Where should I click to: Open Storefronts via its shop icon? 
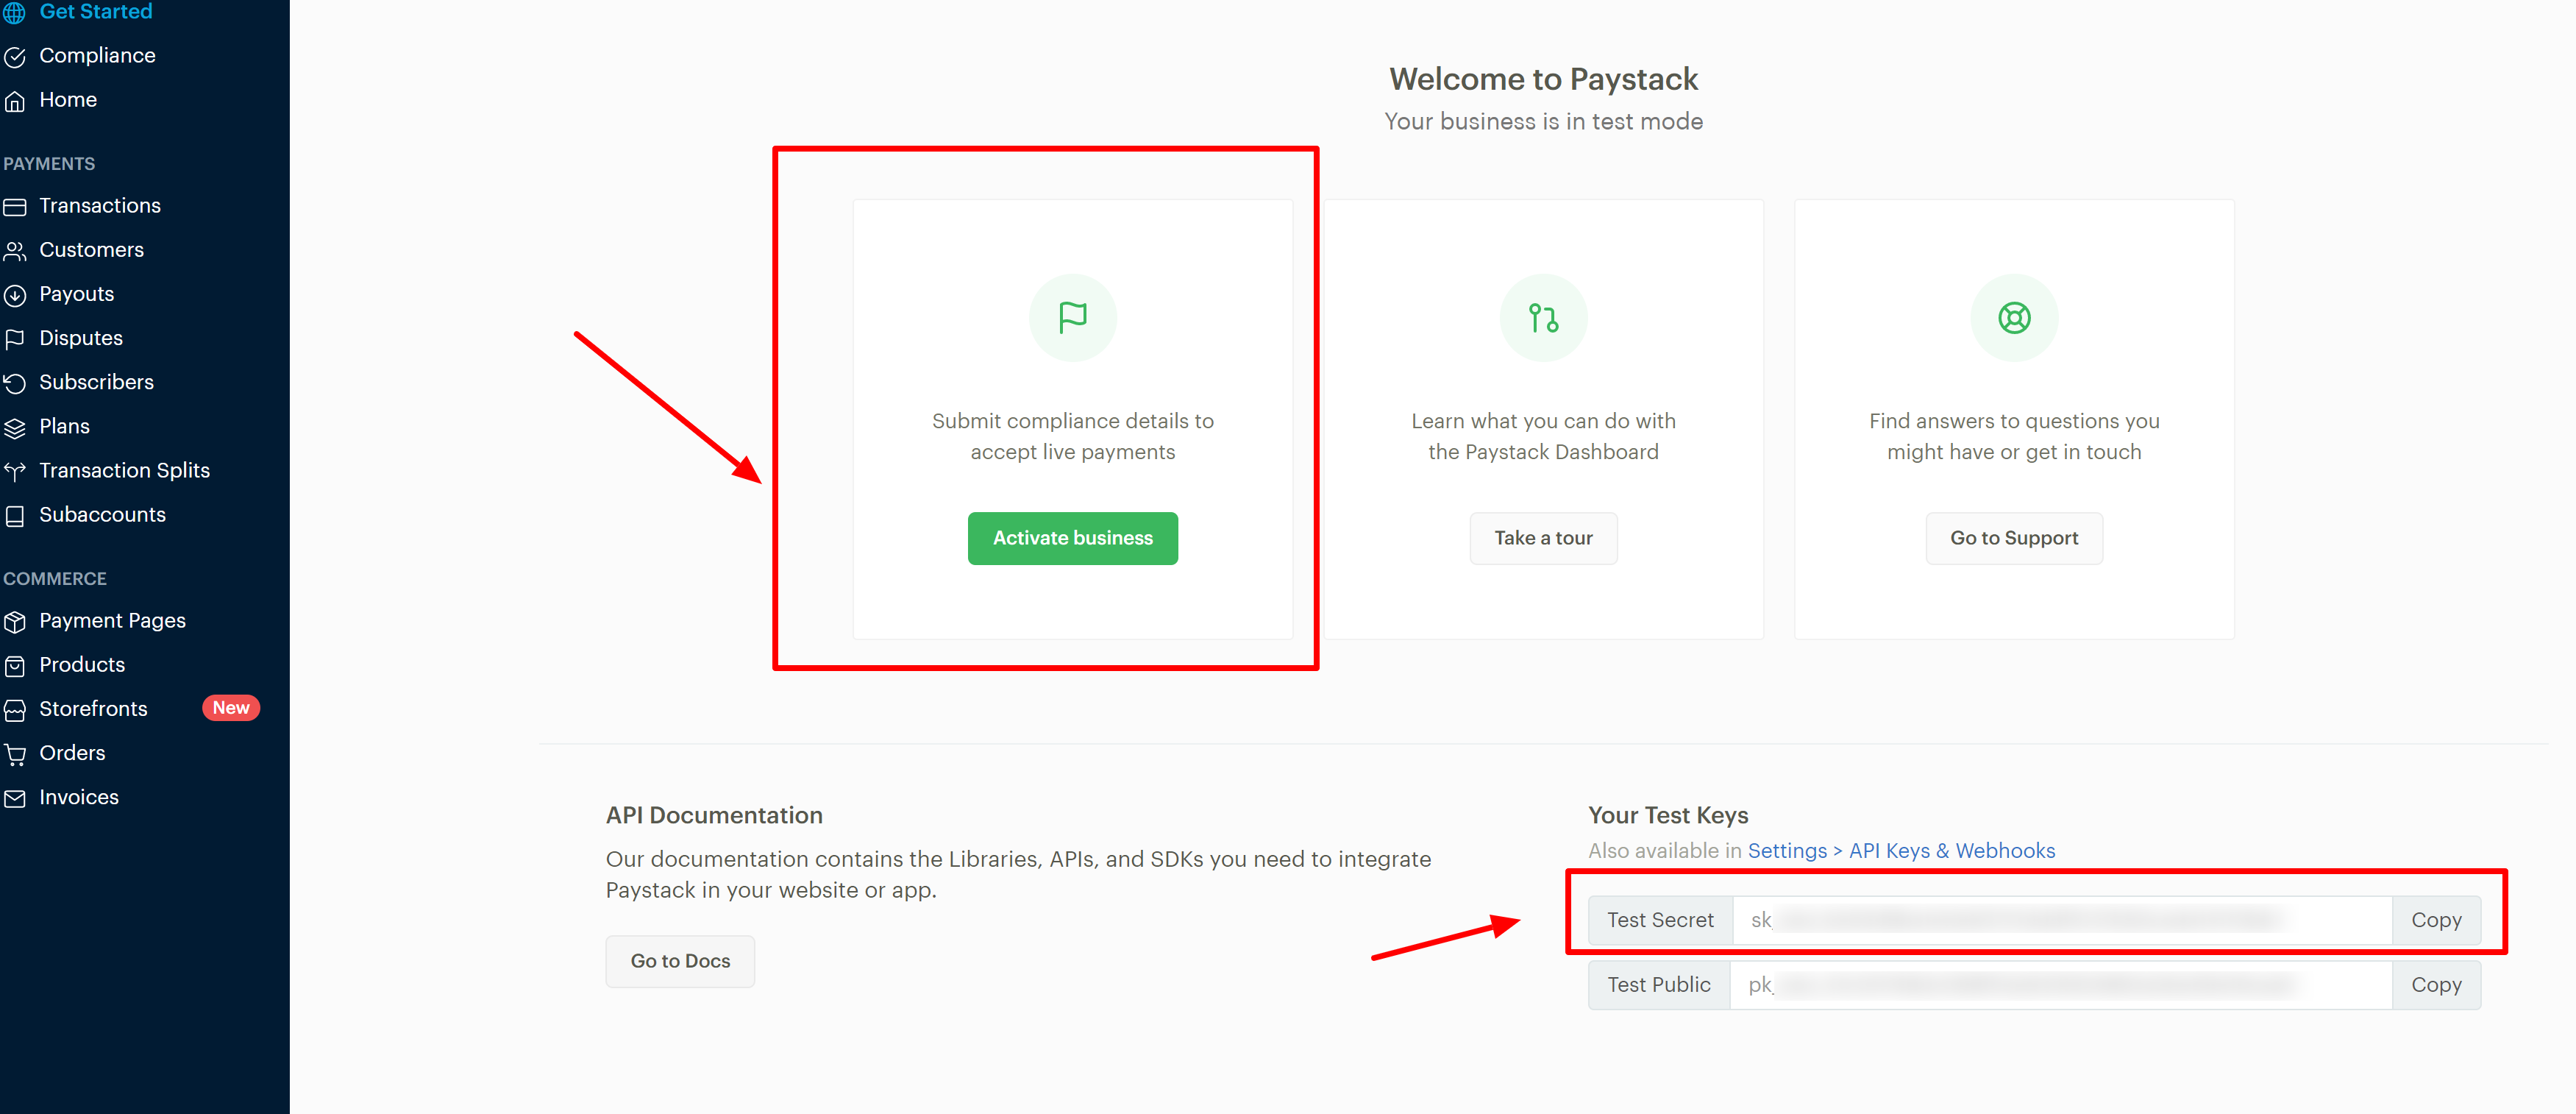tap(15, 710)
